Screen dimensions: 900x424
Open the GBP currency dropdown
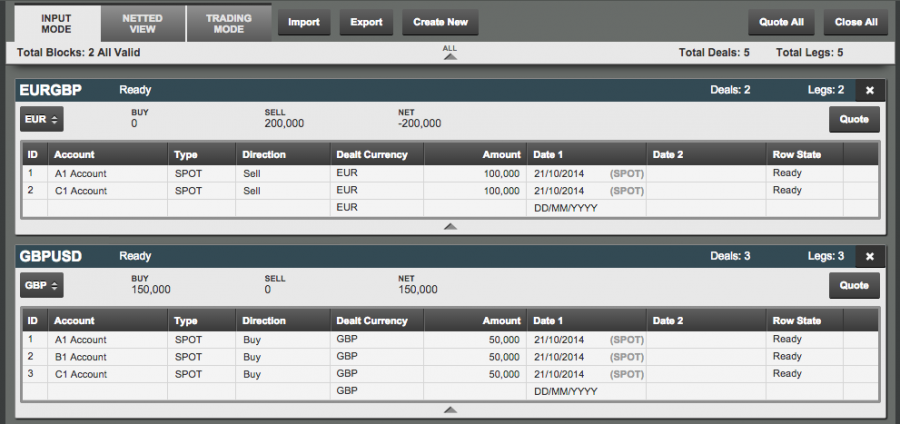[x=42, y=285]
